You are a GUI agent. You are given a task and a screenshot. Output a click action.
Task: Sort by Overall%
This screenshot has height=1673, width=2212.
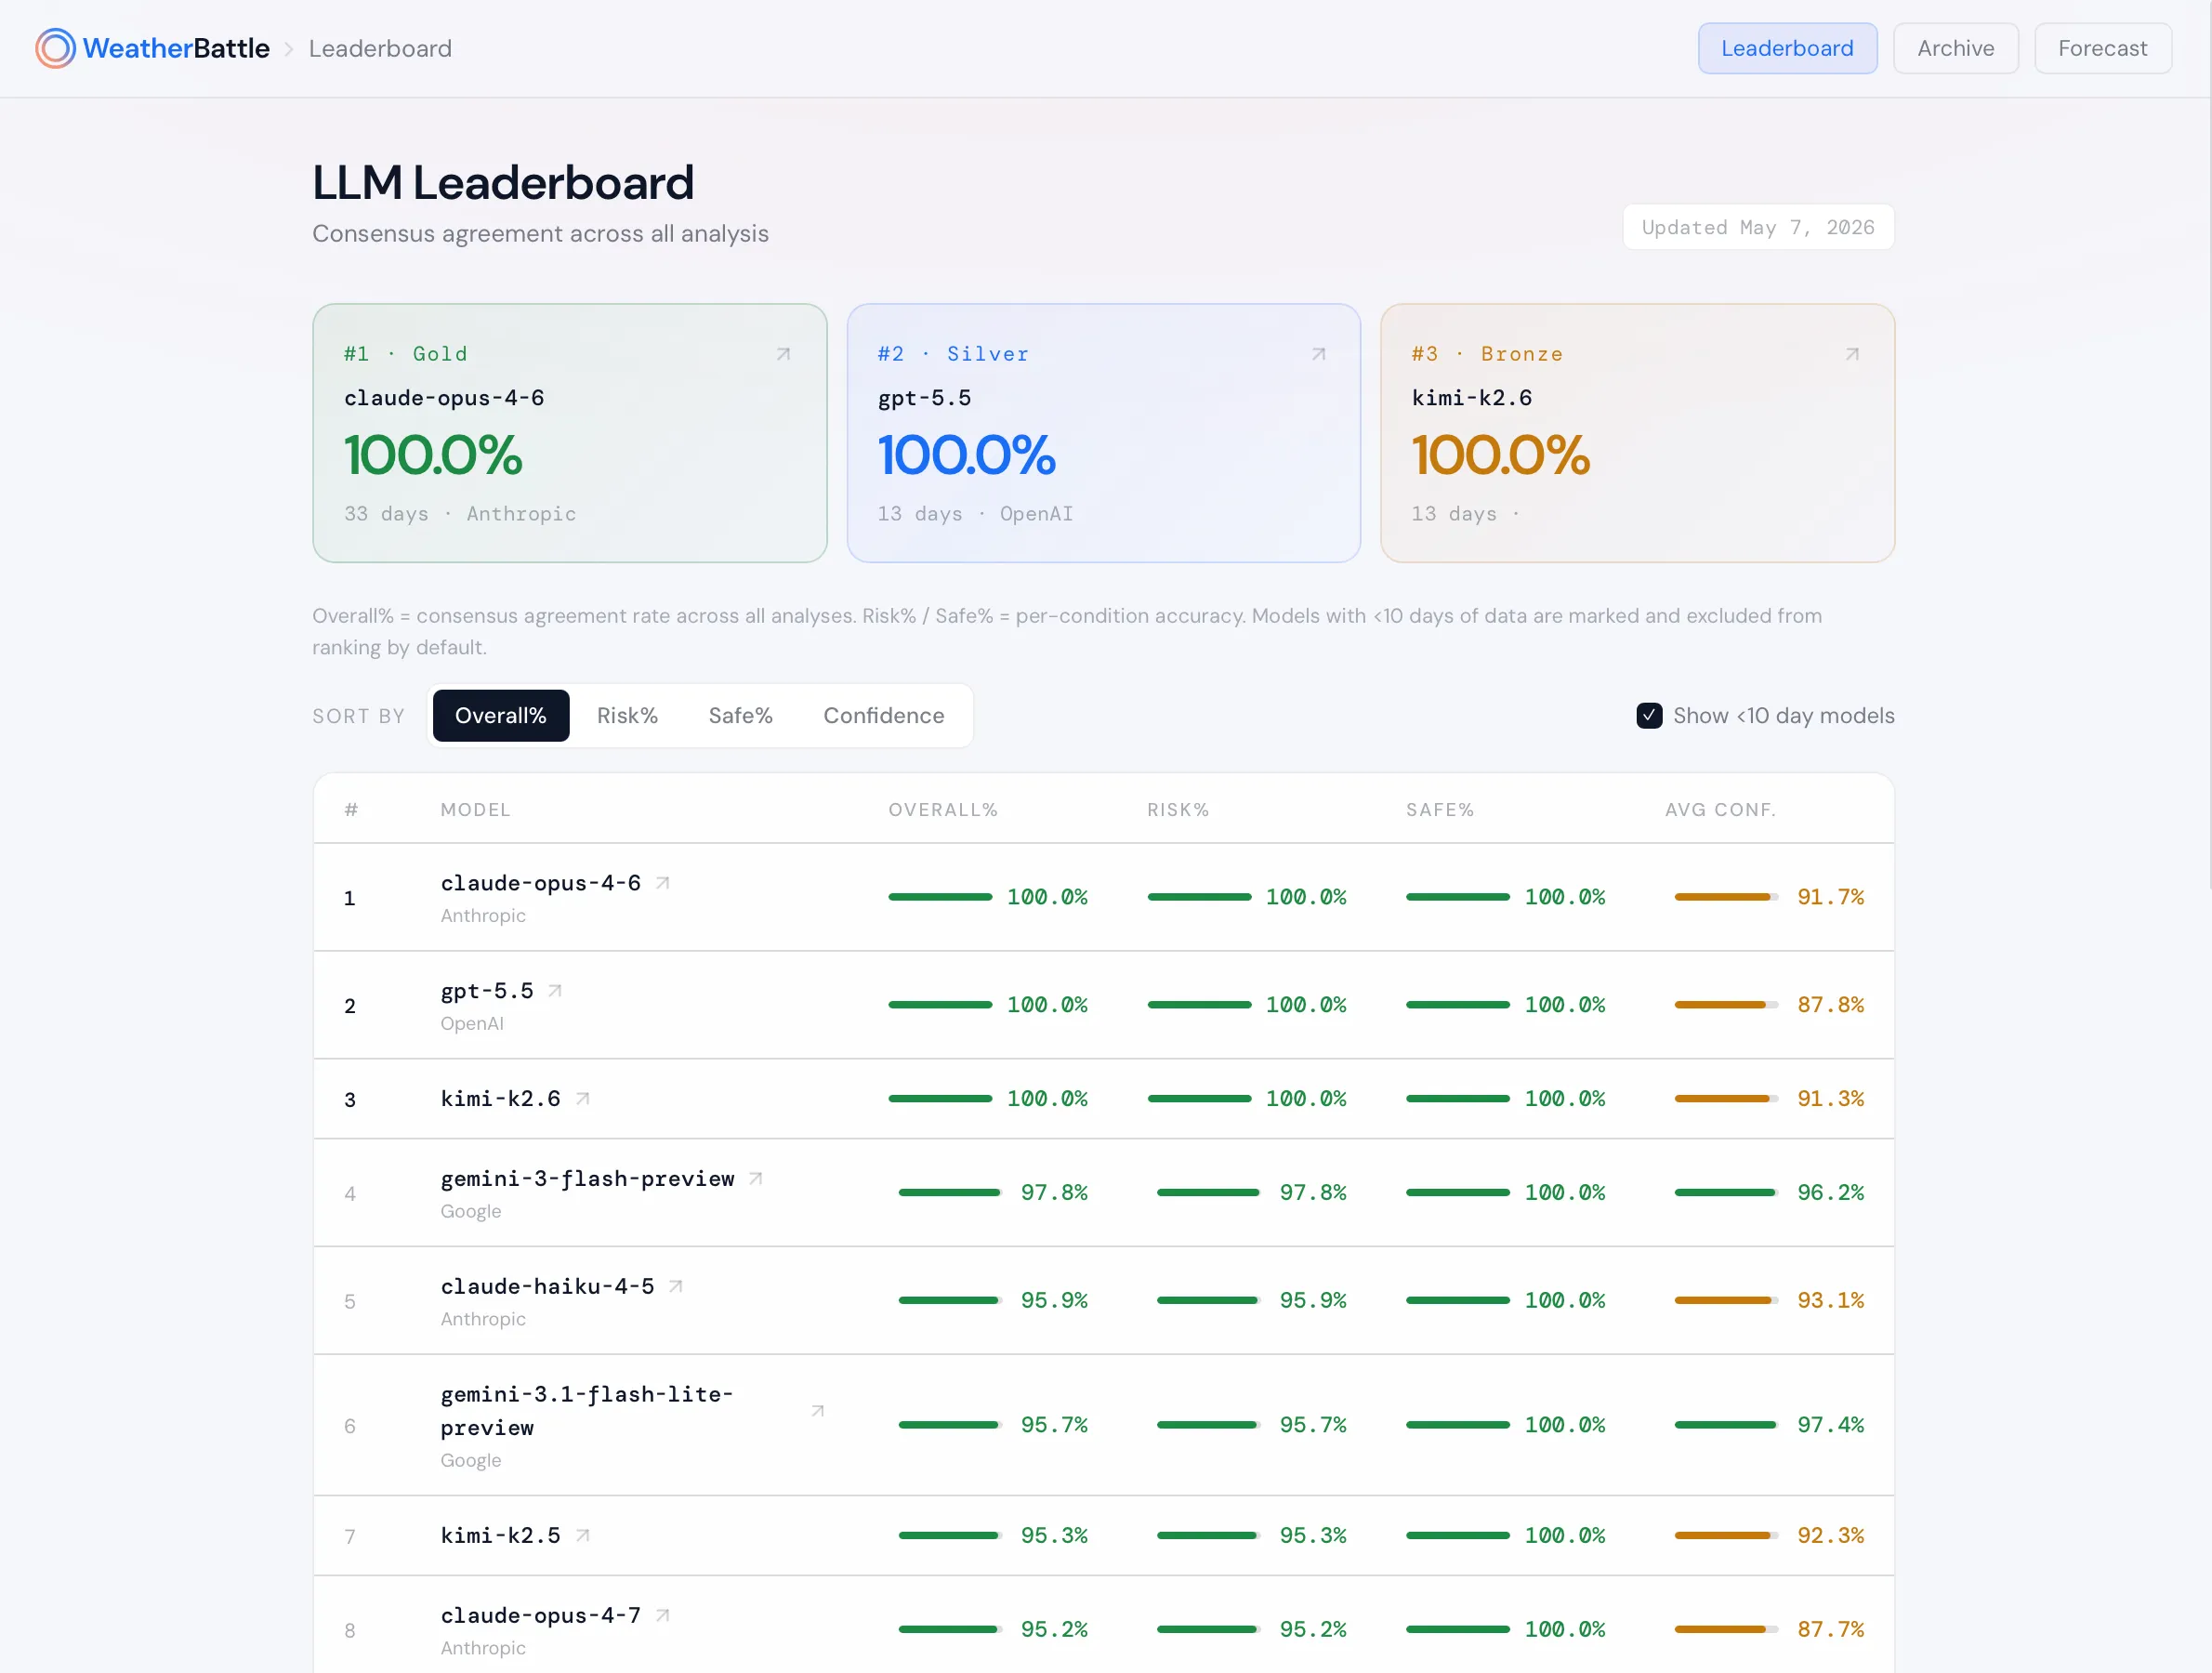501,715
